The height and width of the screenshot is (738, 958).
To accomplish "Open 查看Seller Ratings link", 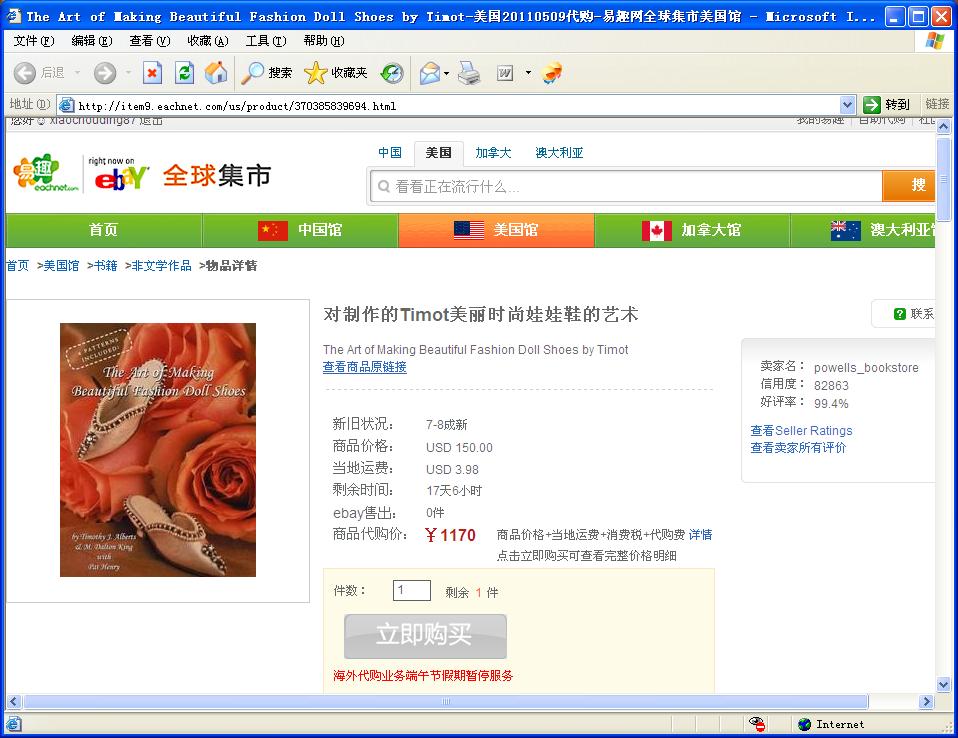I will 801,431.
